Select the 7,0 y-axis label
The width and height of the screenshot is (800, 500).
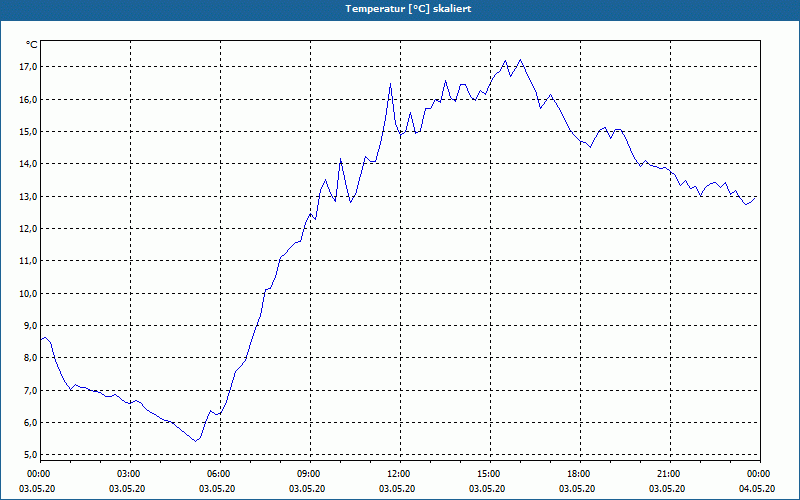pos(31,390)
